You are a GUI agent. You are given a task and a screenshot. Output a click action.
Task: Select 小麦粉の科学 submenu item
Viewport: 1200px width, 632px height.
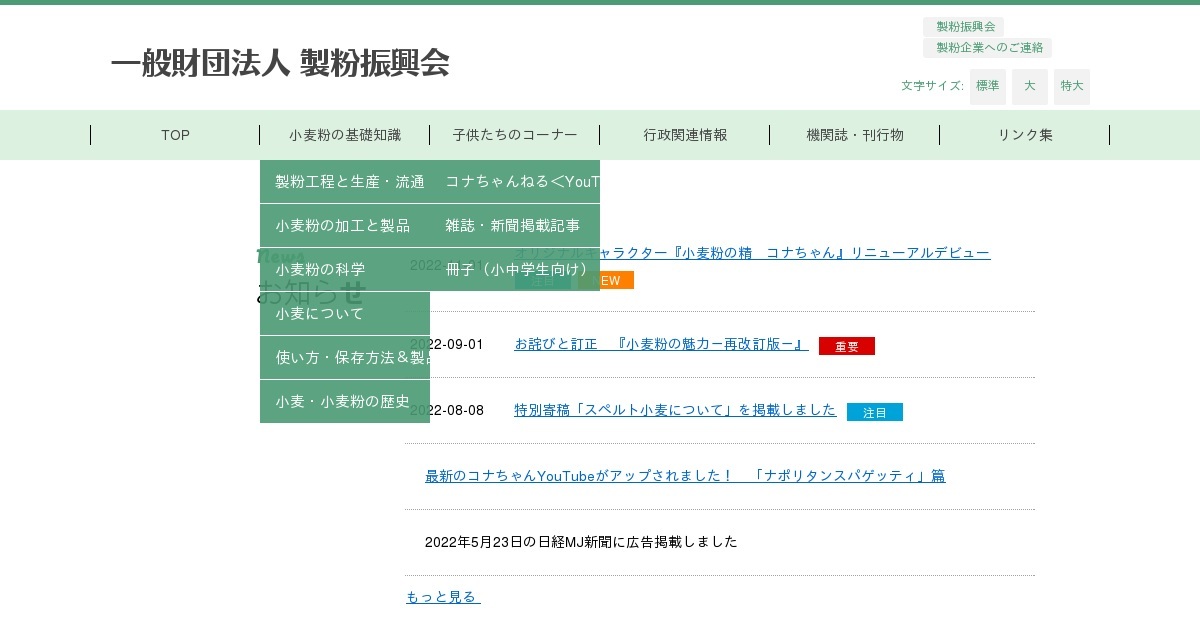pyautogui.click(x=345, y=270)
